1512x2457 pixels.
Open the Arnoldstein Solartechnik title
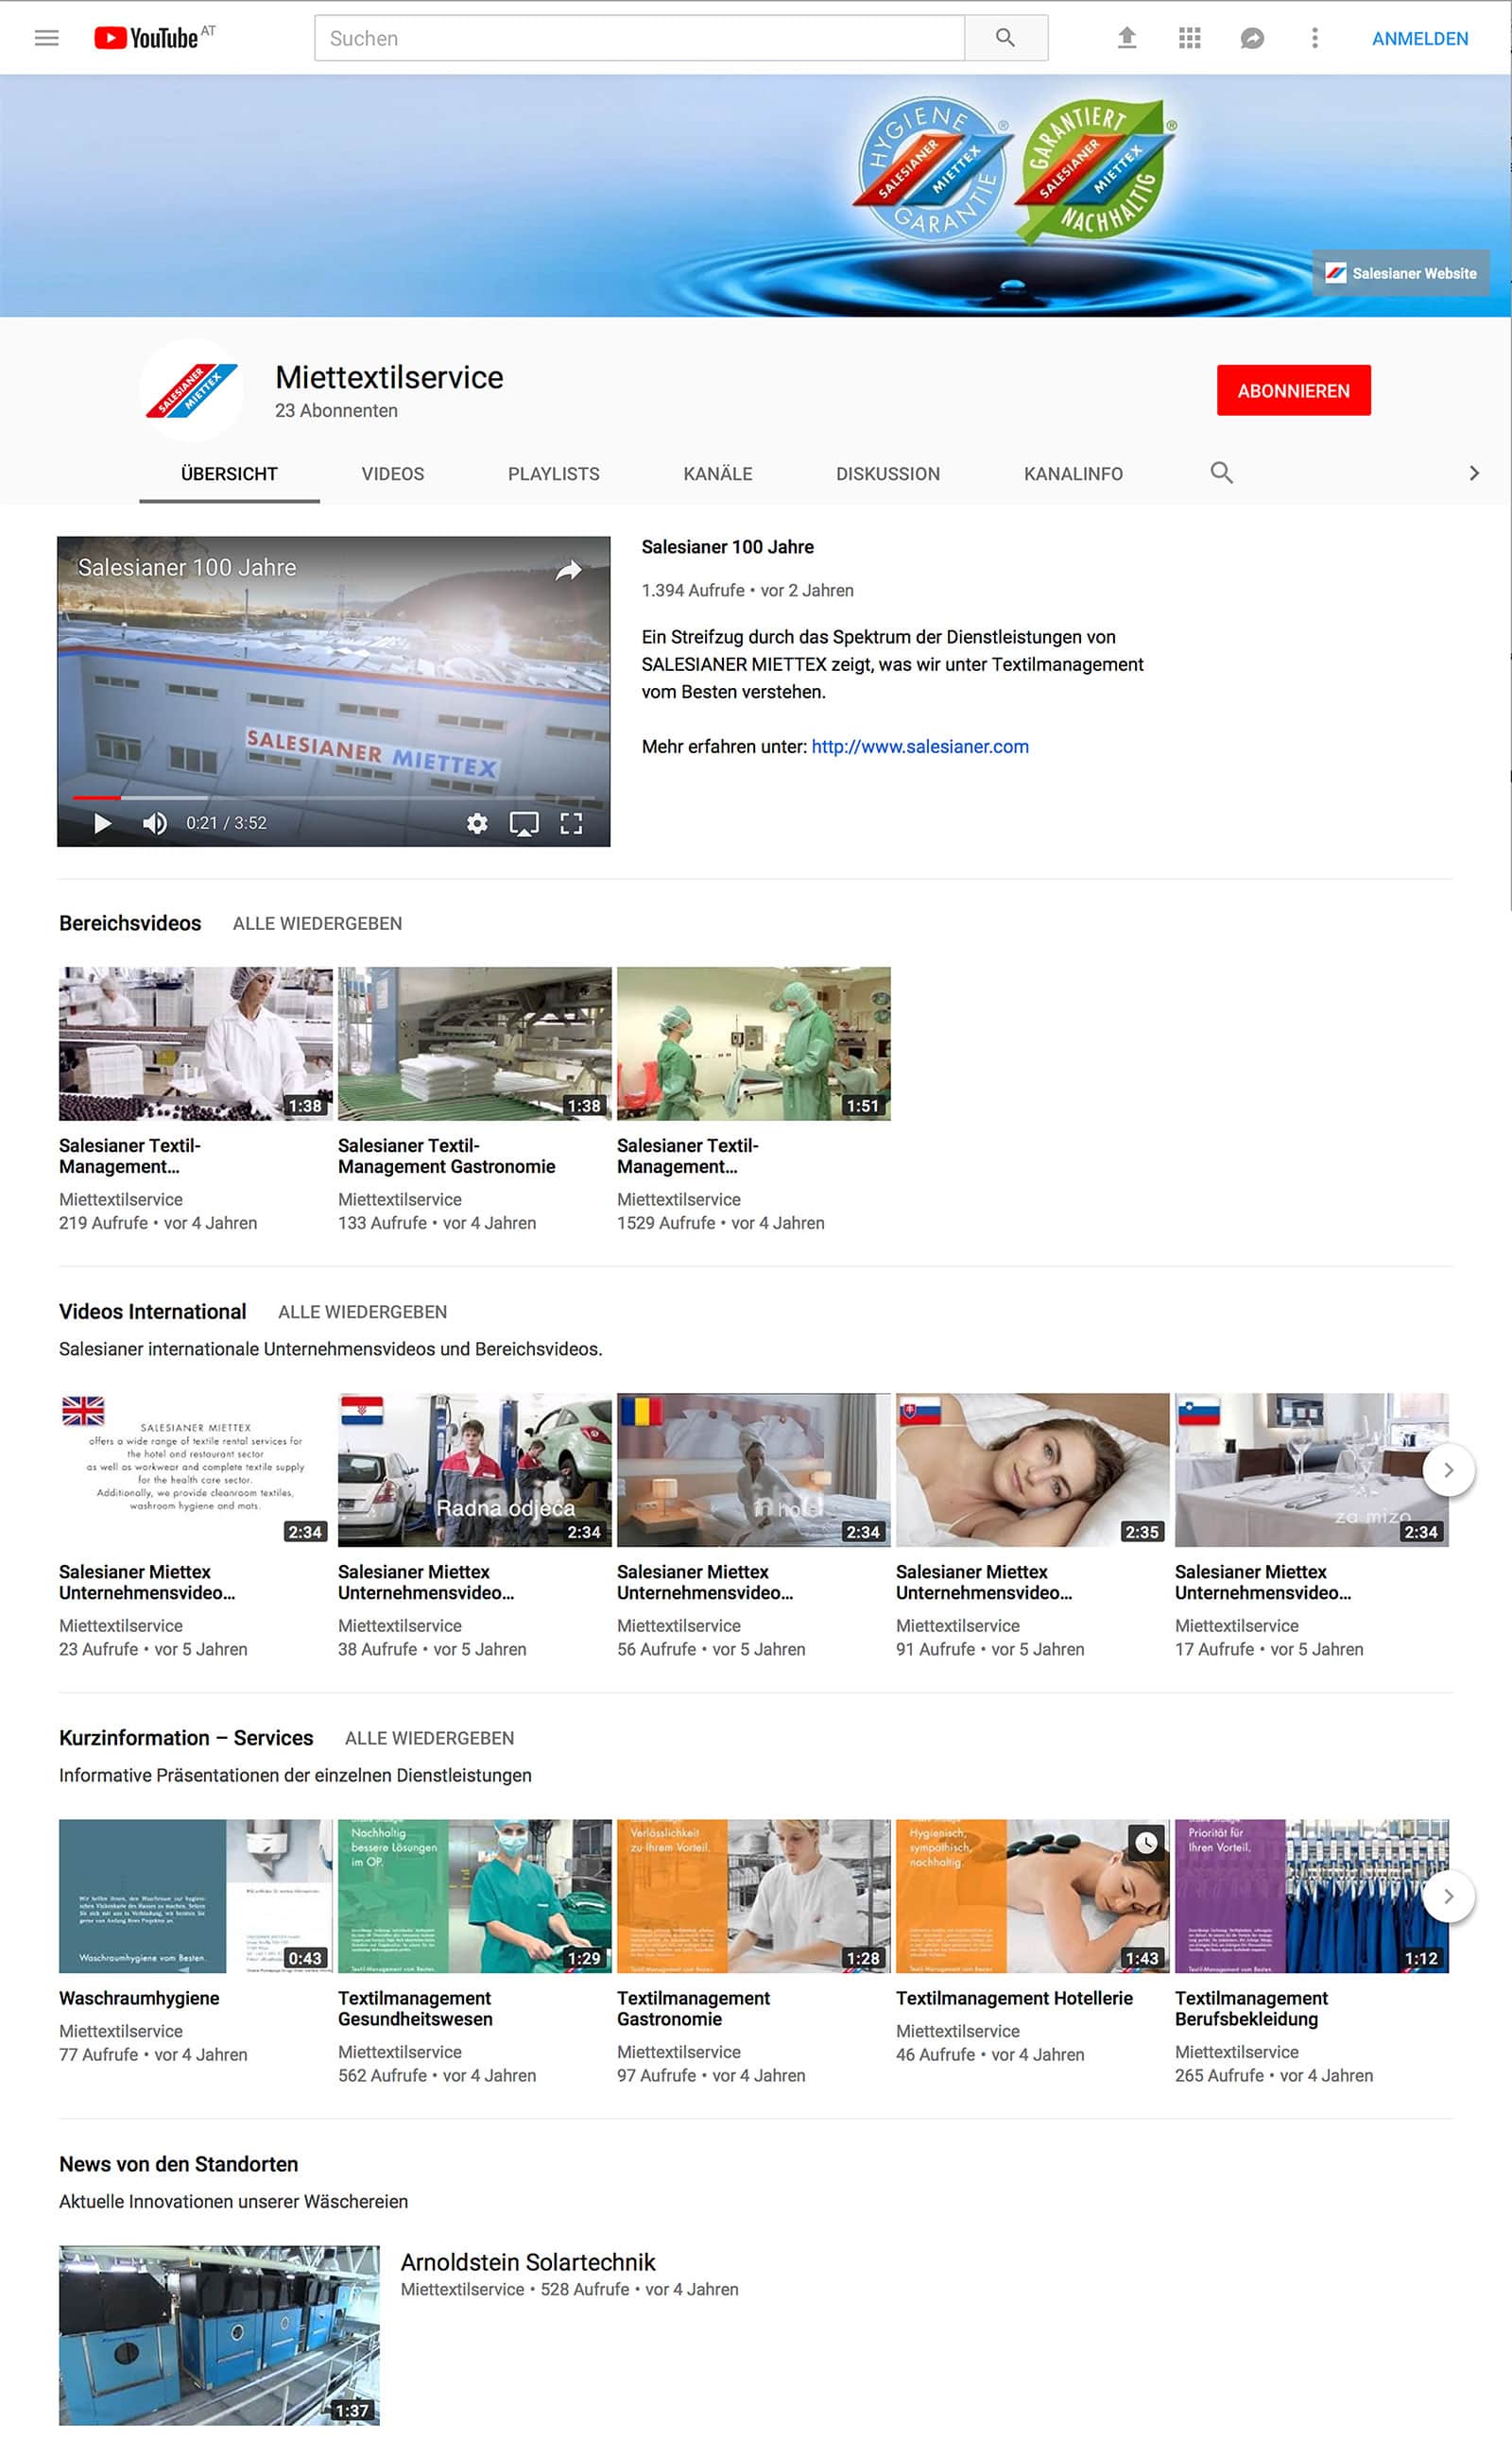(528, 2262)
